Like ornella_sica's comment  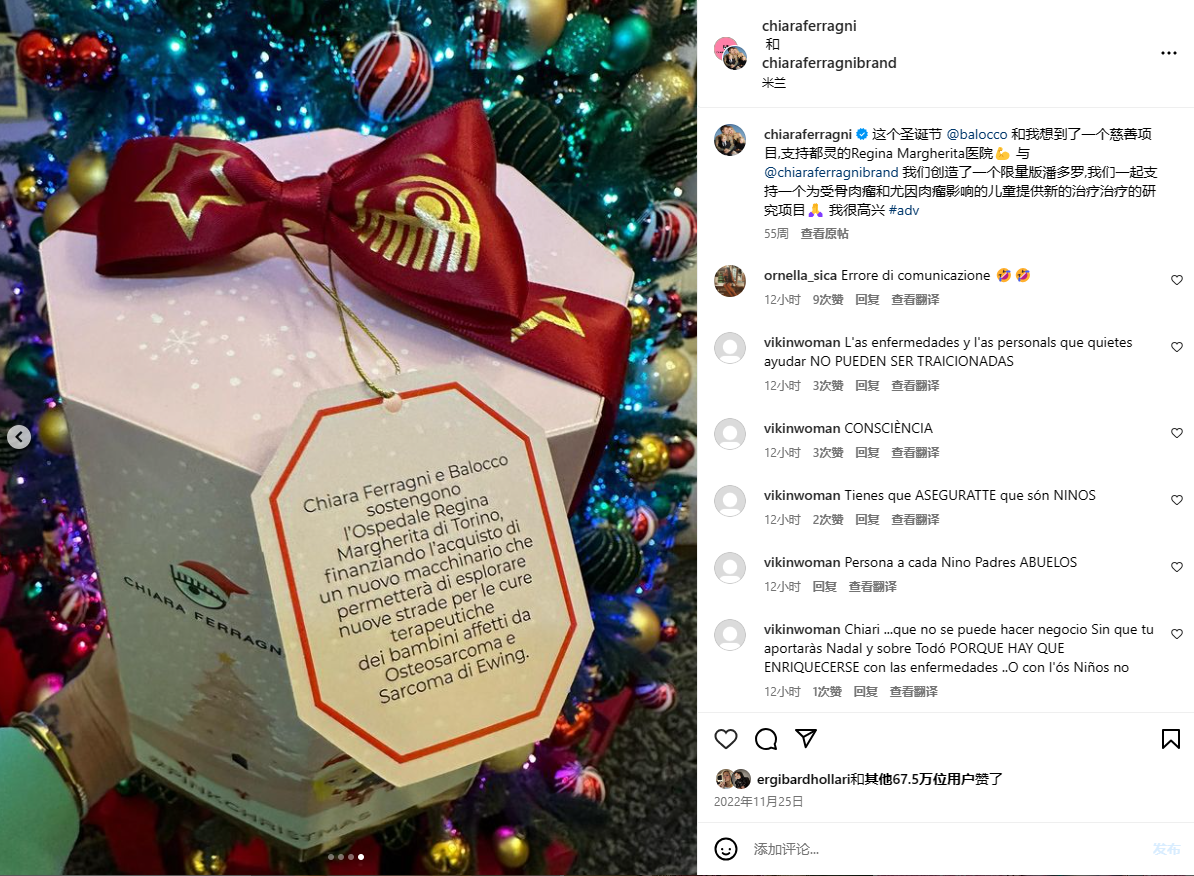tap(1176, 280)
